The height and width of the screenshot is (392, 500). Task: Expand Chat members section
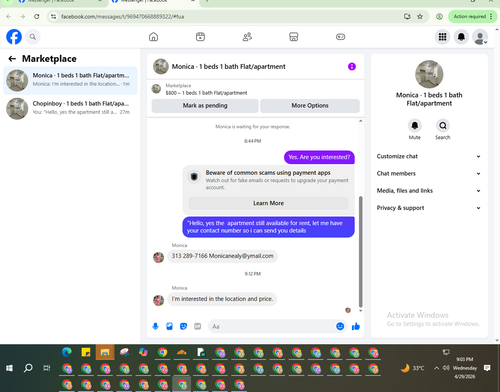click(429, 173)
